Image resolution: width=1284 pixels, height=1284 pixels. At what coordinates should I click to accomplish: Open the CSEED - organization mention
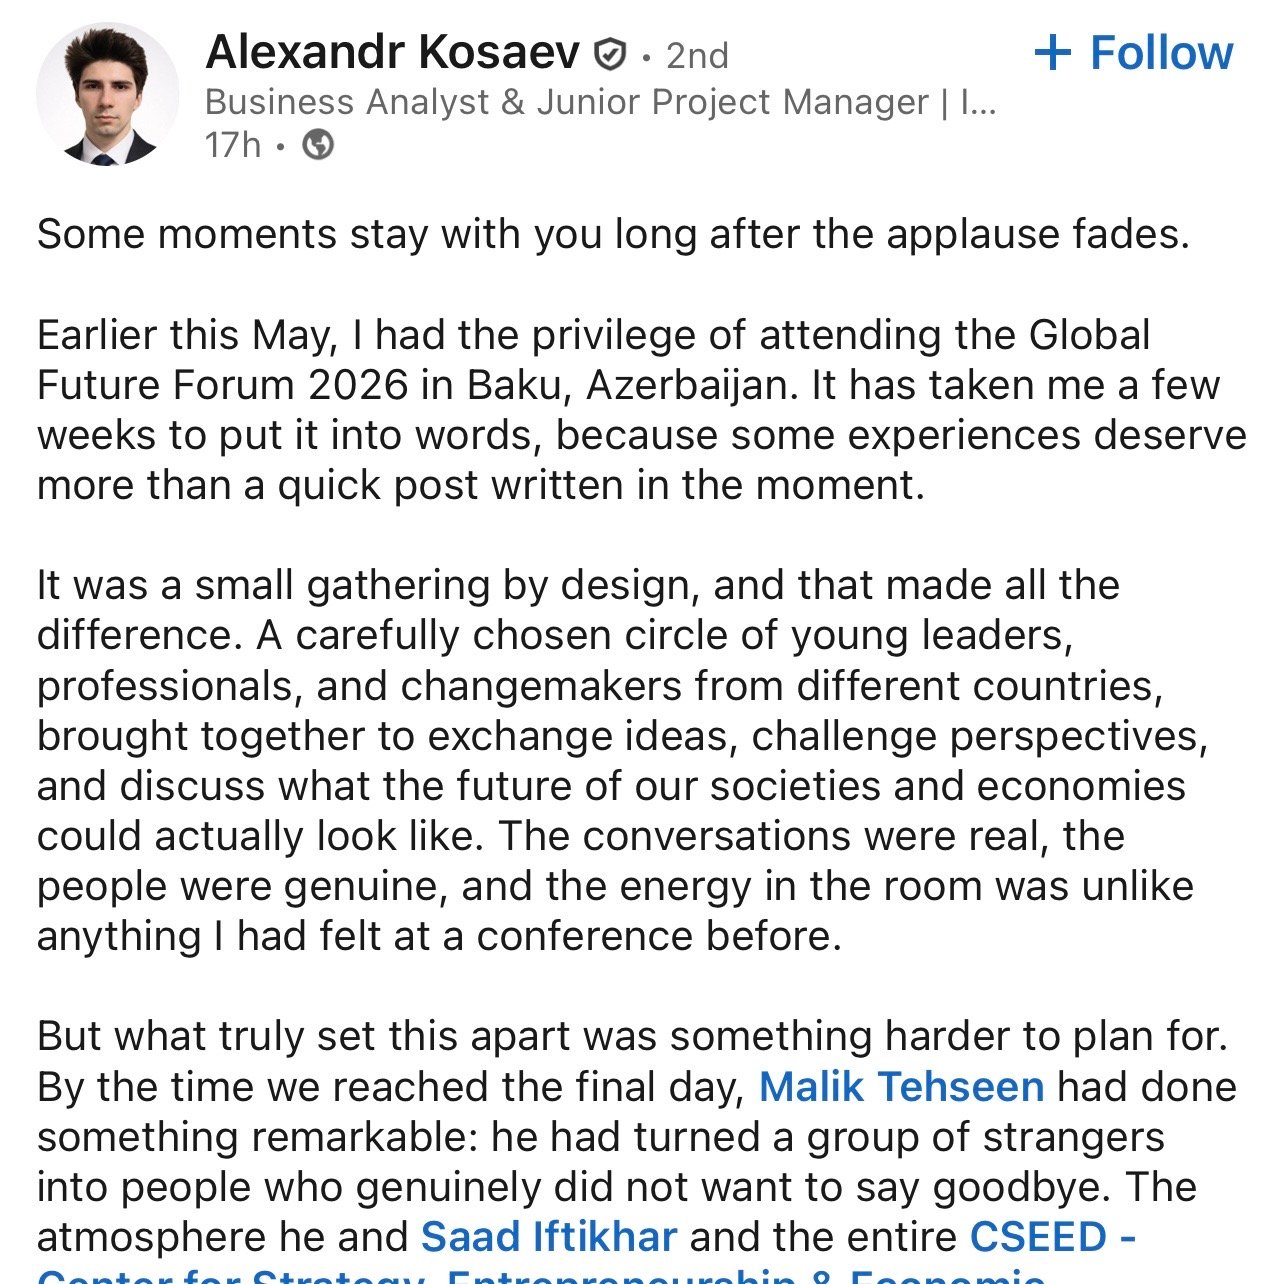pyautogui.click(x=1053, y=1237)
